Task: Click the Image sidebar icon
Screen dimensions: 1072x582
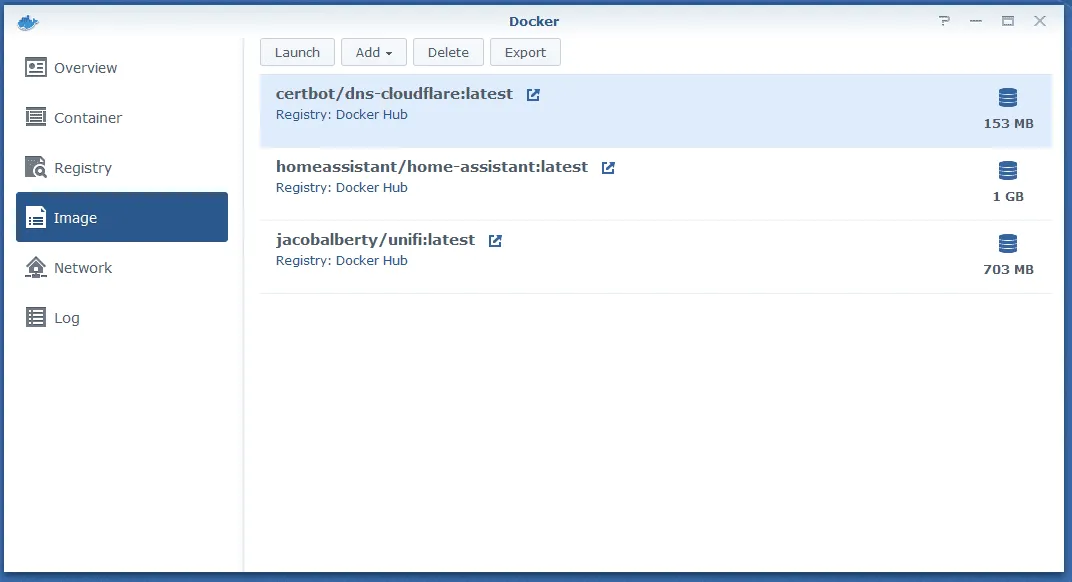Action: tap(36, 217)
